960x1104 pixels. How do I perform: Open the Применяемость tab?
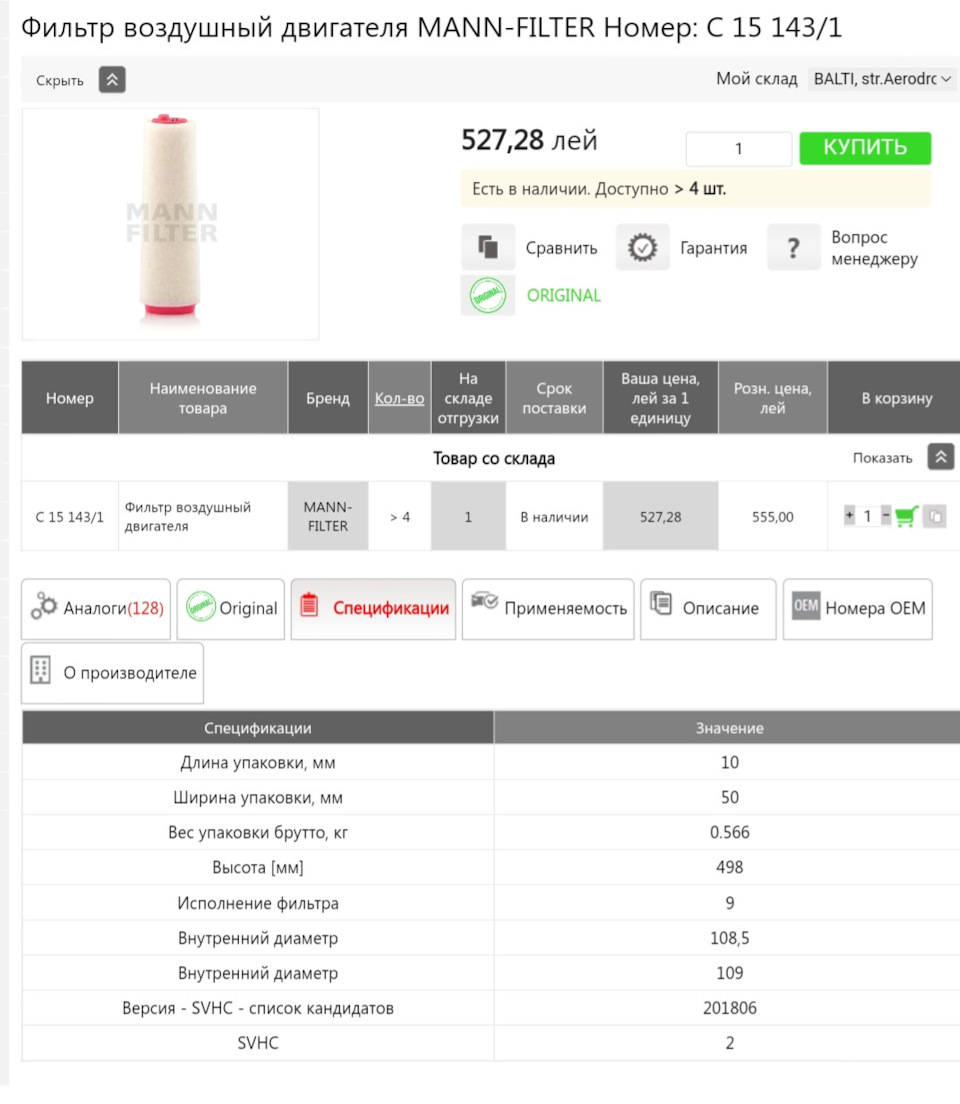point(548,609)
